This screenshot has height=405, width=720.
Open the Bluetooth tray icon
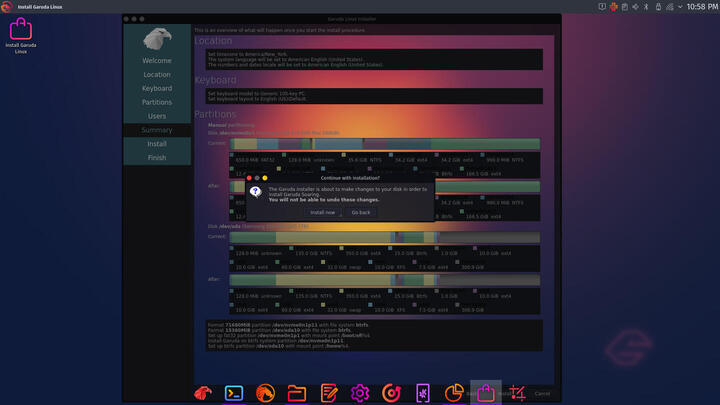click(x=647, y=6)
